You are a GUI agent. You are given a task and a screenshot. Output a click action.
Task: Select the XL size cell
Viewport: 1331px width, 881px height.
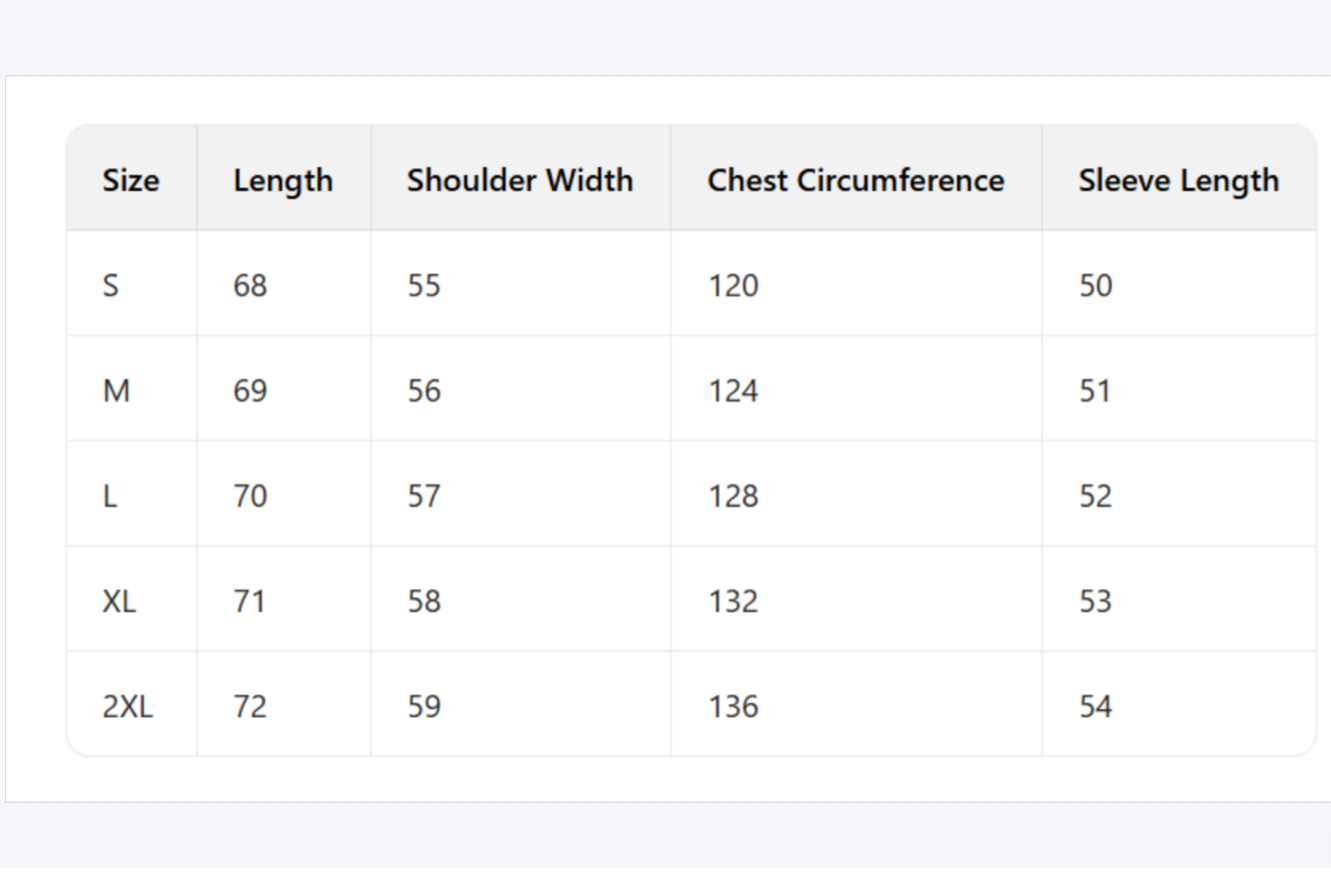pyautogui.click(x=119, y=601)
